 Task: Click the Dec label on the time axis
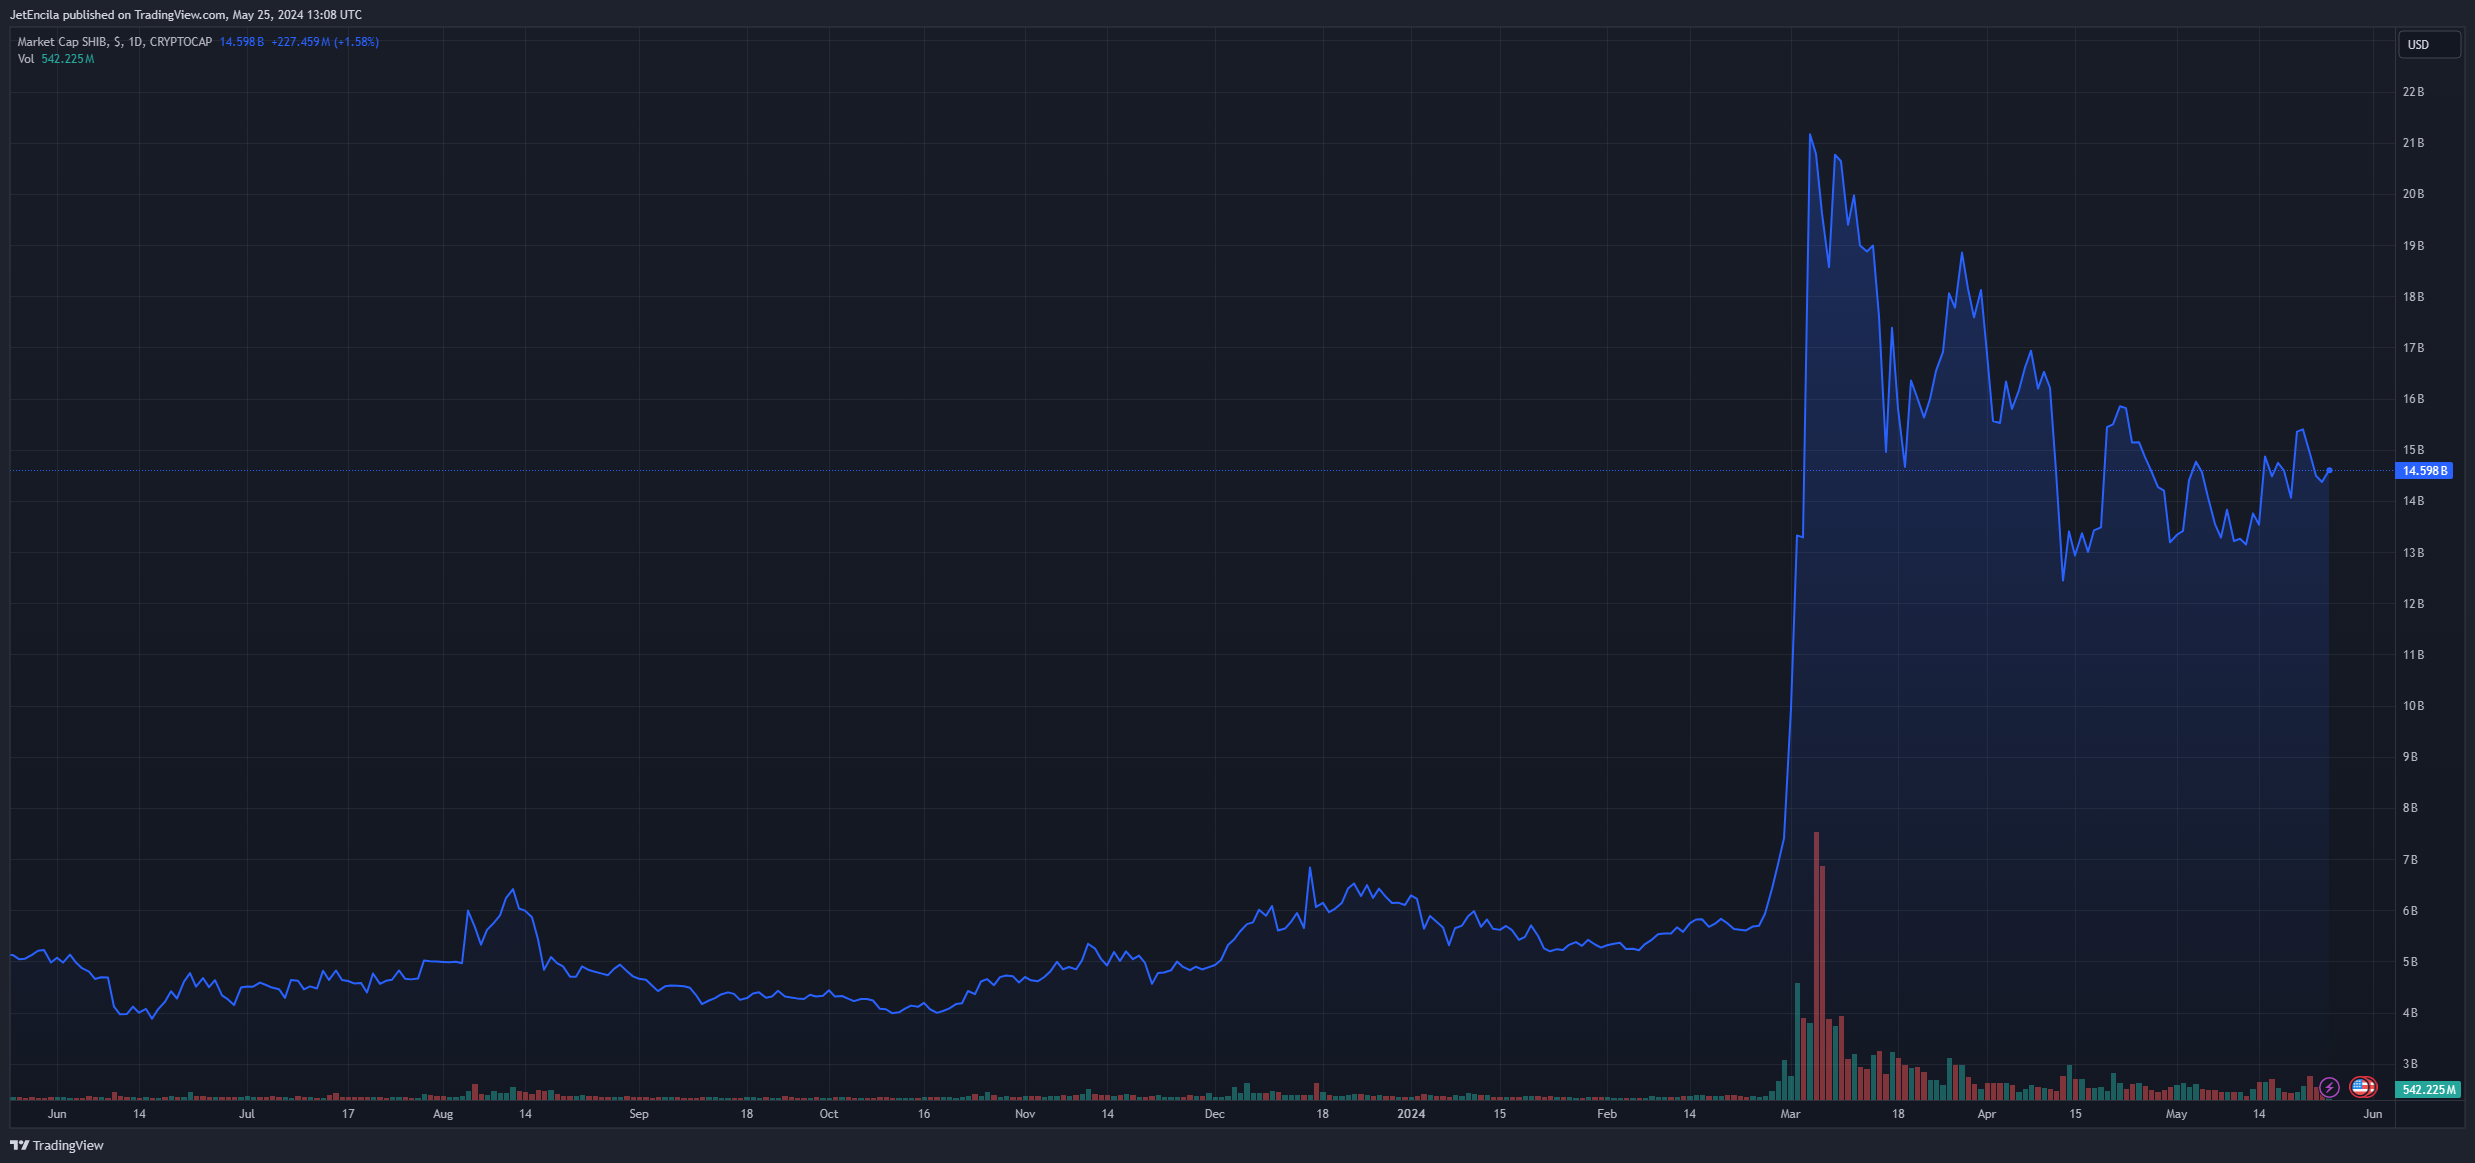click(1214, 1114)
